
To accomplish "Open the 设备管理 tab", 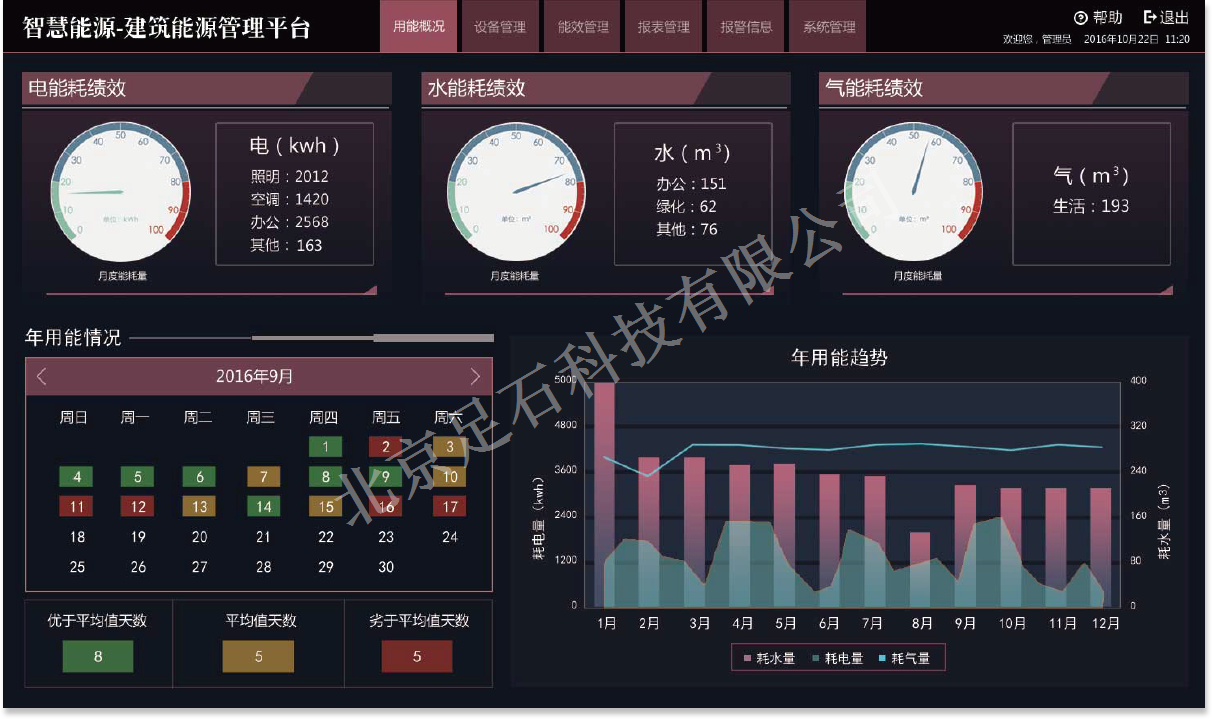I will [500, 27].
